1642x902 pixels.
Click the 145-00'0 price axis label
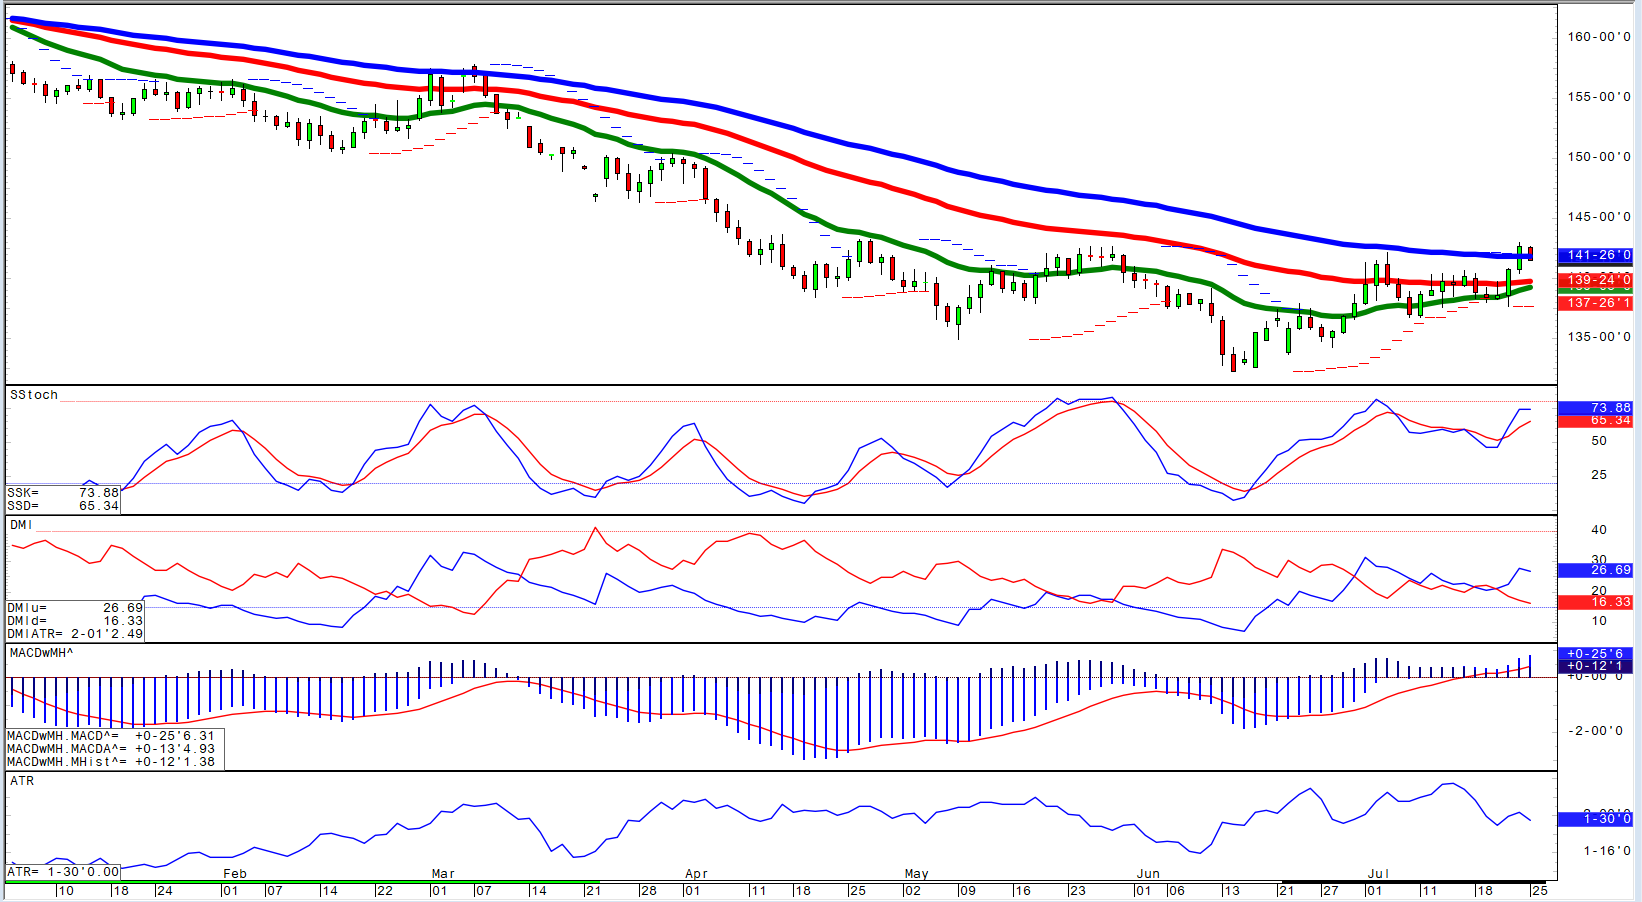1599,217
